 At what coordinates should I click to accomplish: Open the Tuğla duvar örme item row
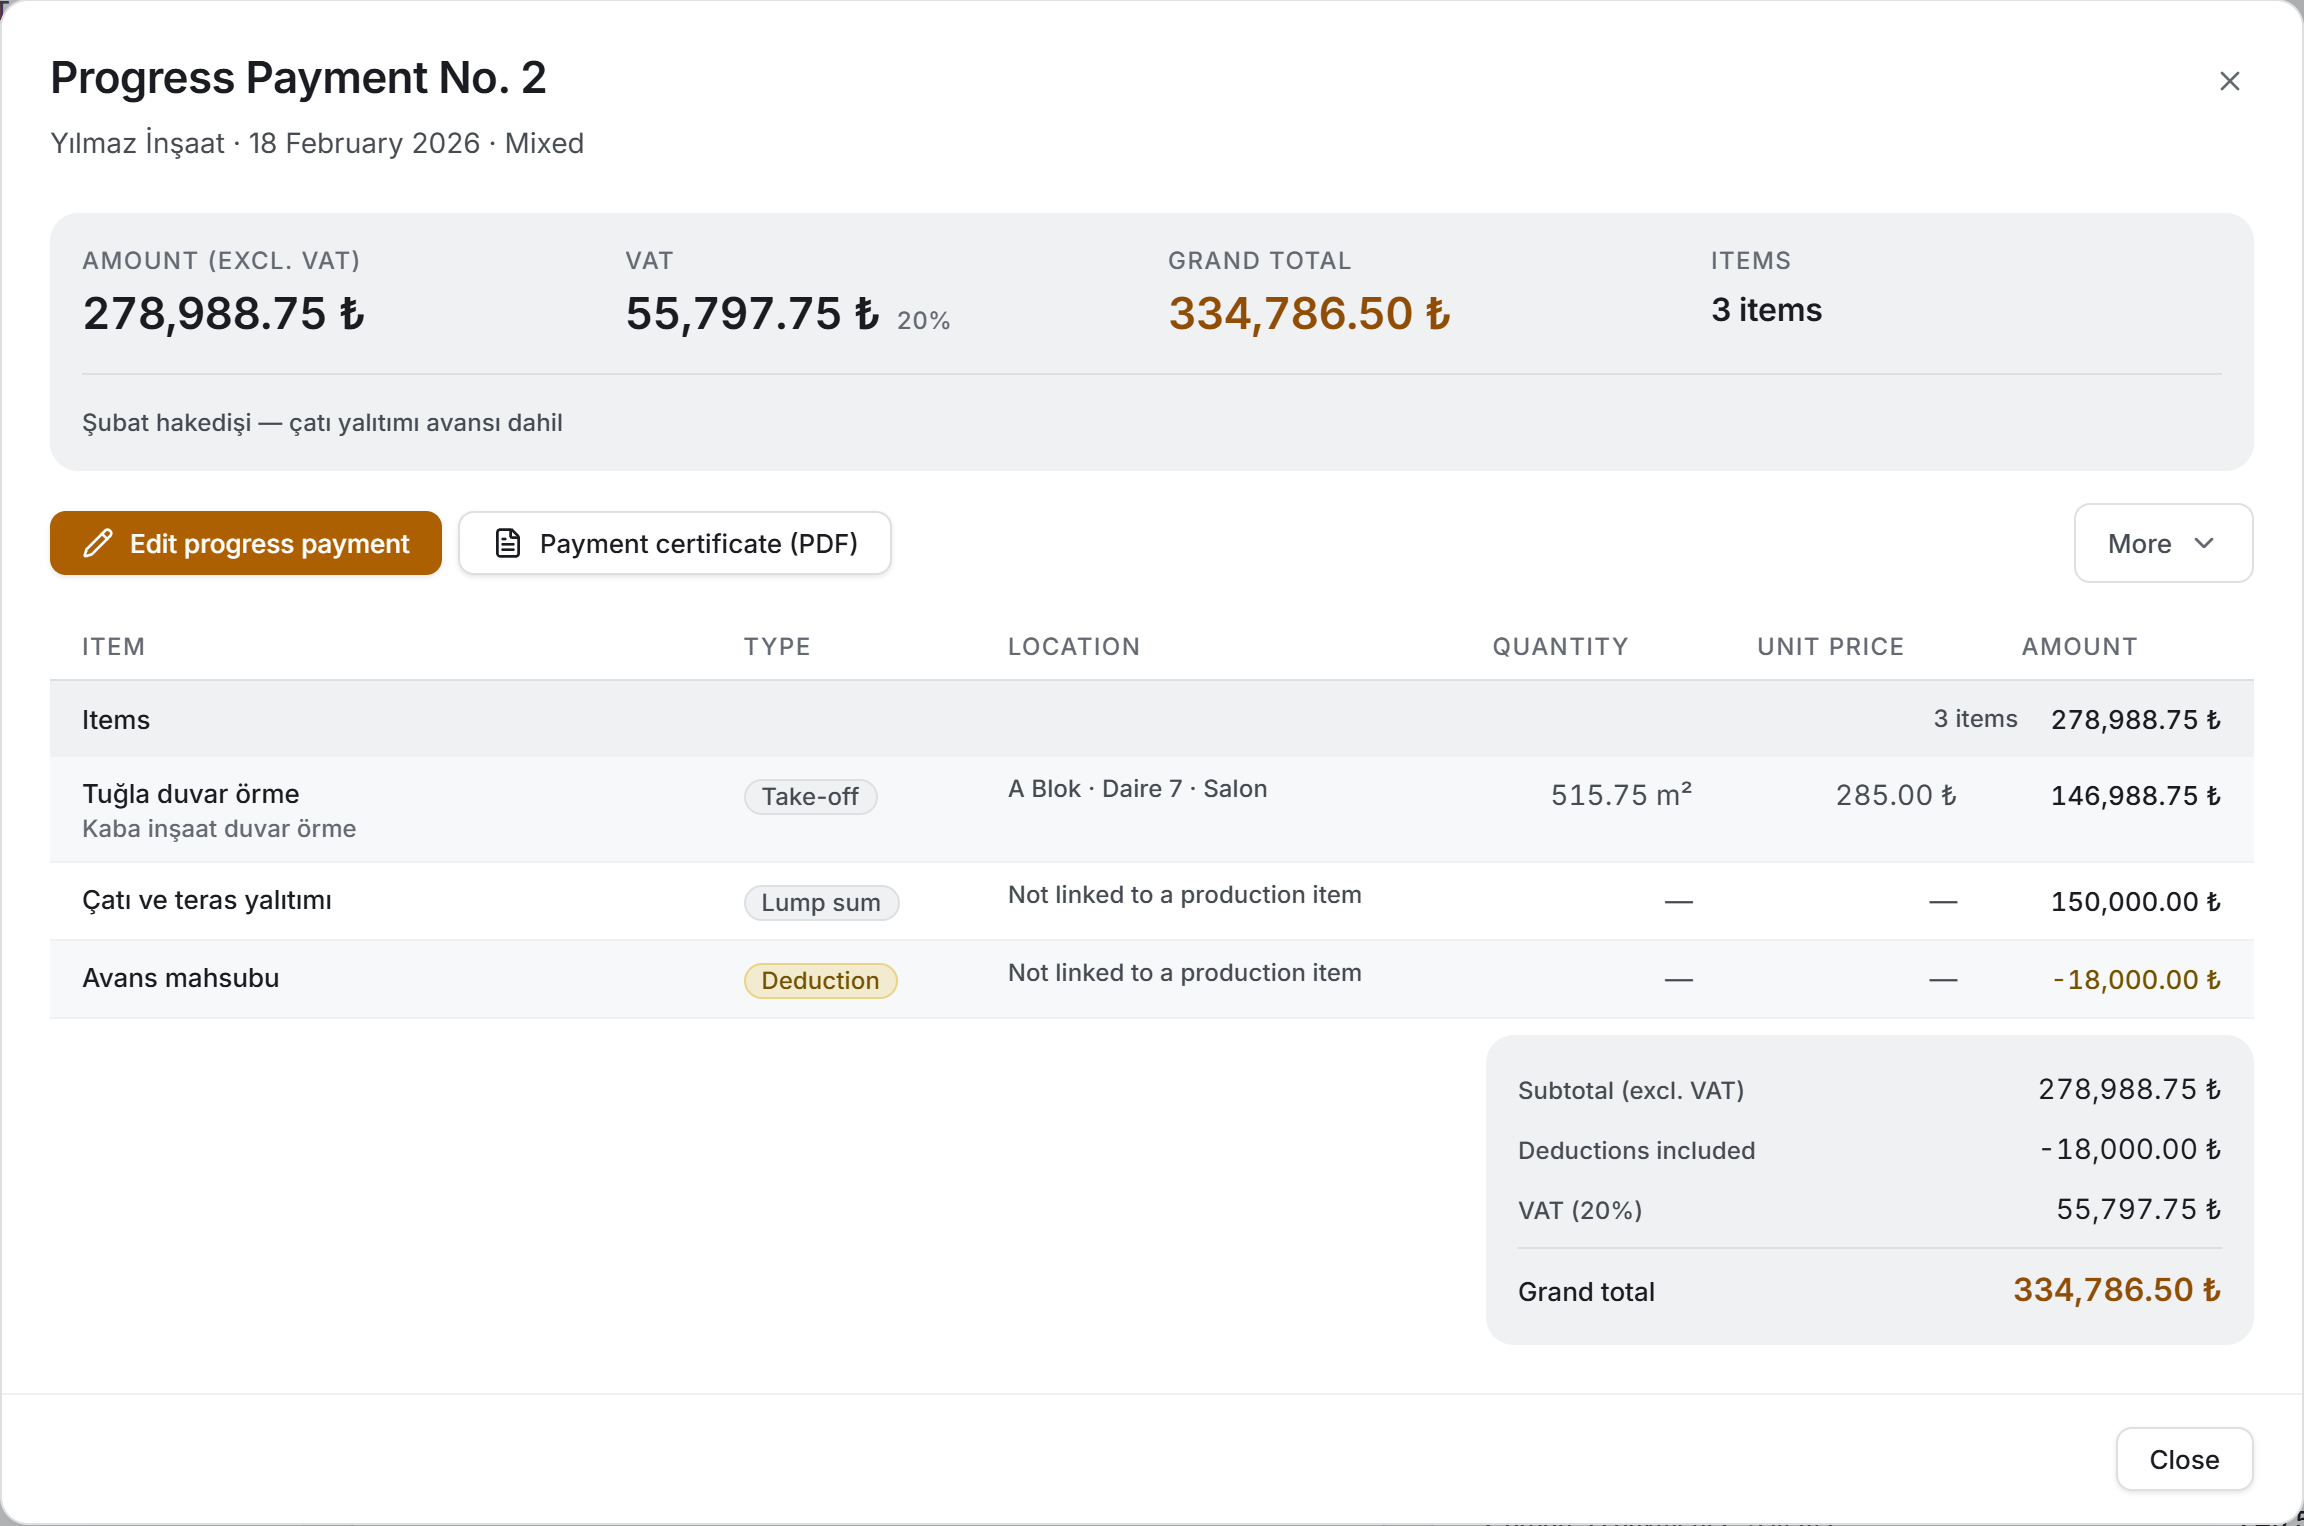(x=1152, y=809)
